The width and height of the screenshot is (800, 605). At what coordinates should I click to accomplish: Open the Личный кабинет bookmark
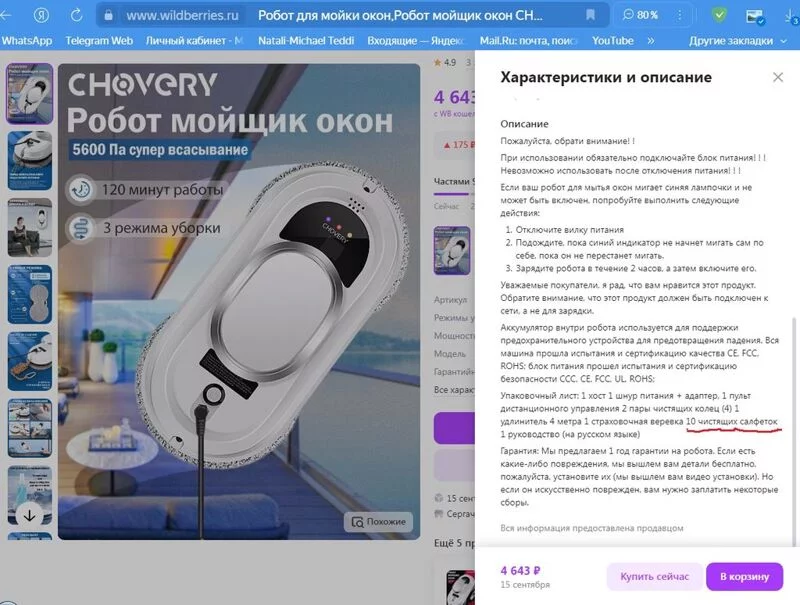click(194, 41)
